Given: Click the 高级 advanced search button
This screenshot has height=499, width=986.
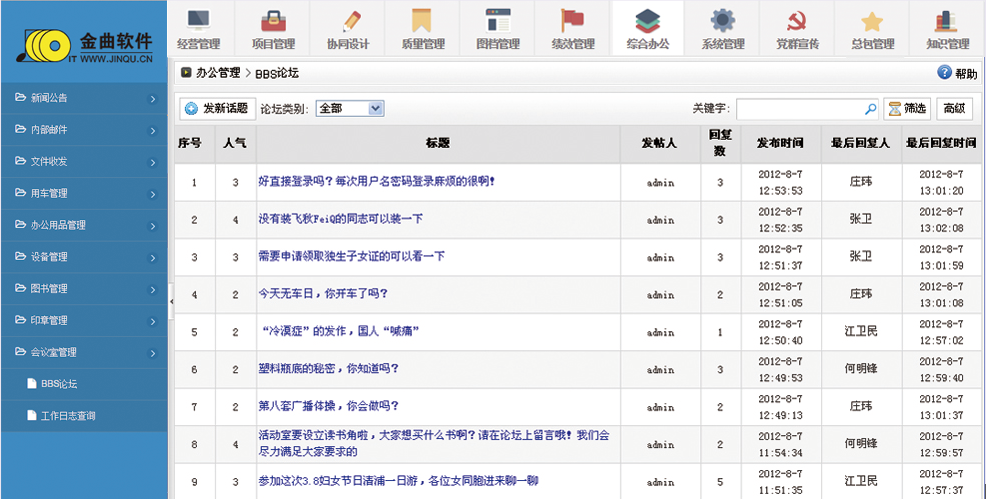Looking at the screenshot, I should tap(954, 108).
